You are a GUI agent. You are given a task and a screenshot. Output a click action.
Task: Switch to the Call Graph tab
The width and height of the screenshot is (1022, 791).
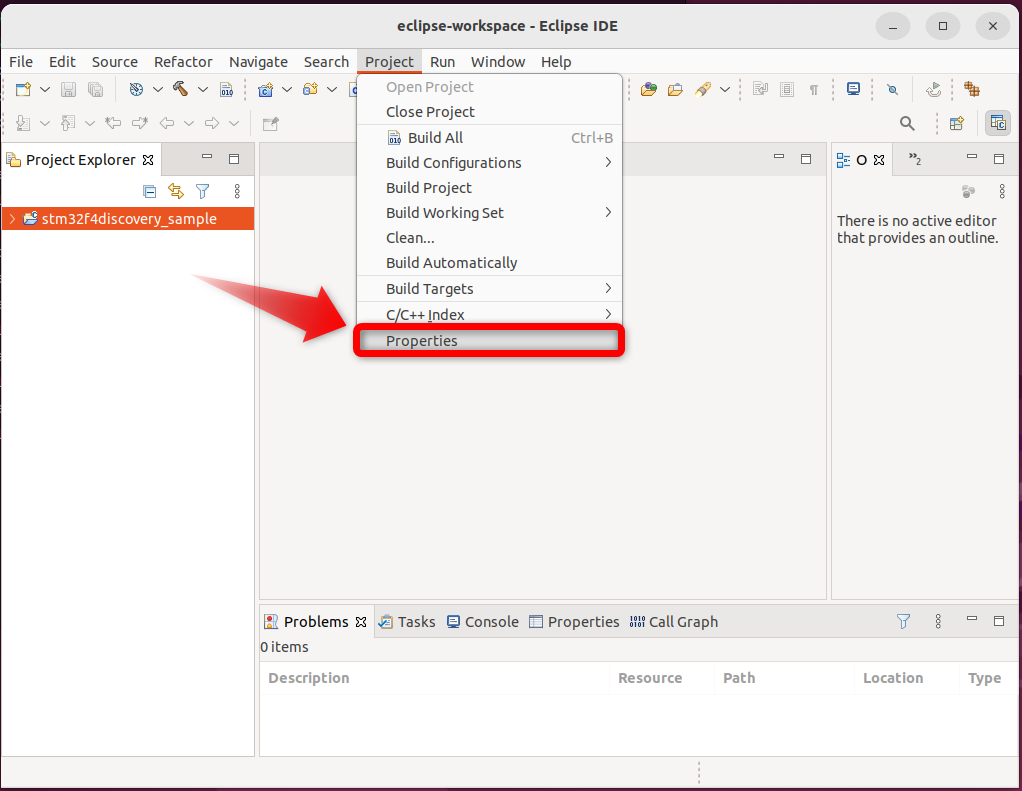coord(674,622)
